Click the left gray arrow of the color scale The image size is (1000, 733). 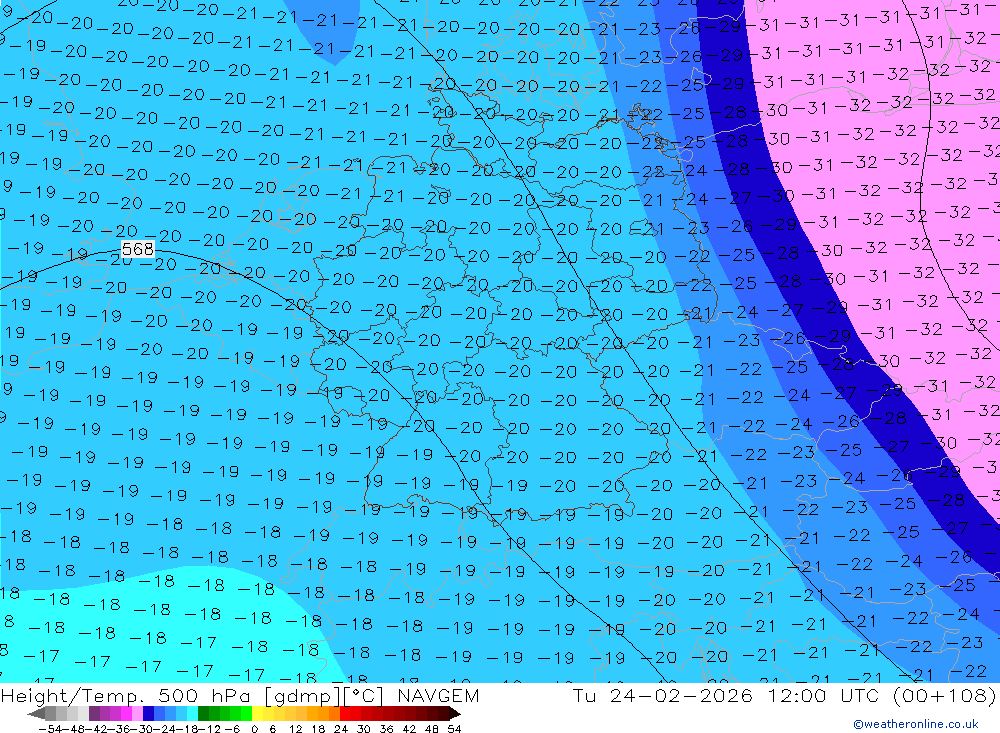pyautogui.click(x=36, y=713)
